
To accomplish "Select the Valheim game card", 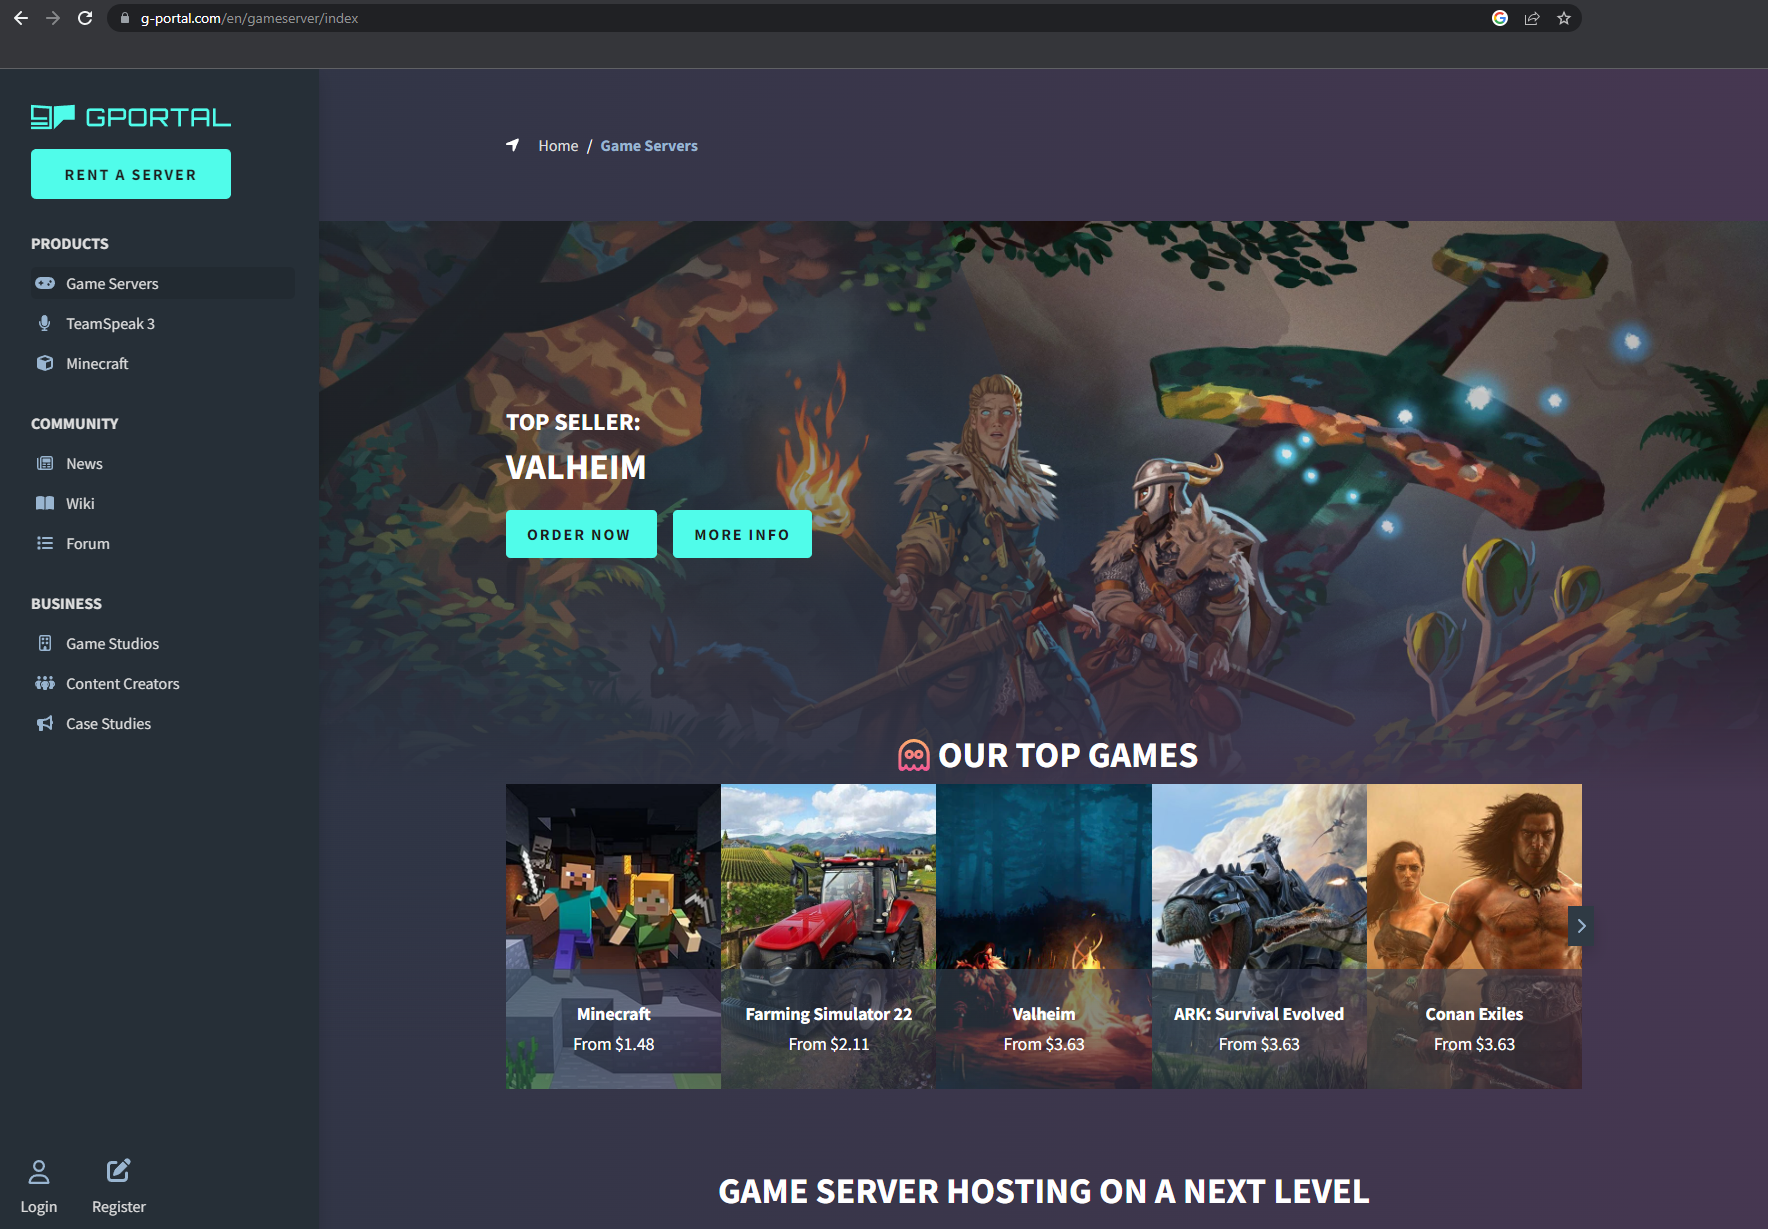I will pos(1044,936).
